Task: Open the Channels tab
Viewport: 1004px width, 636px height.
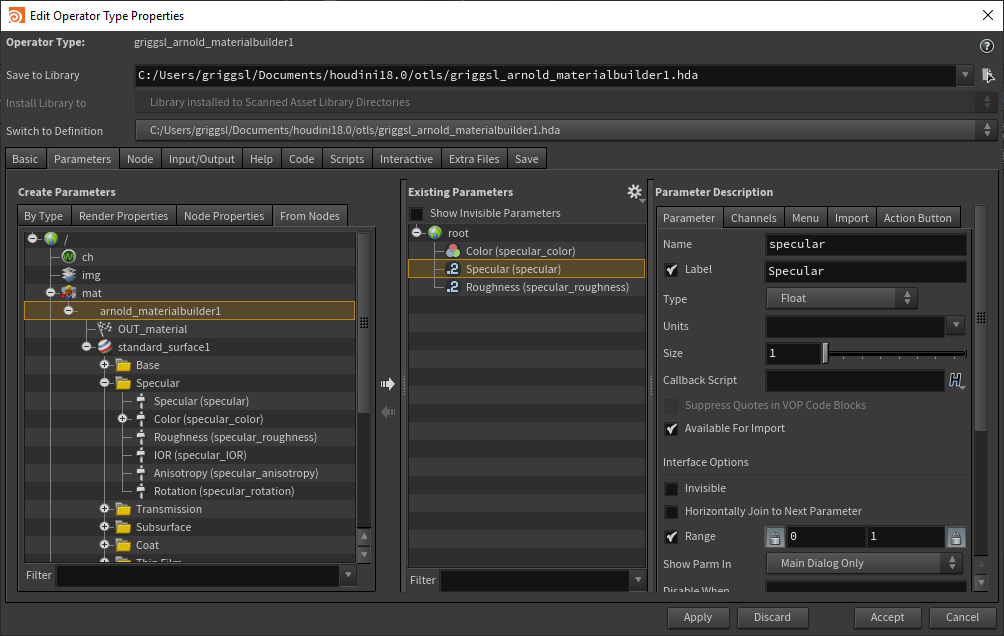Action: pos(753,218)
